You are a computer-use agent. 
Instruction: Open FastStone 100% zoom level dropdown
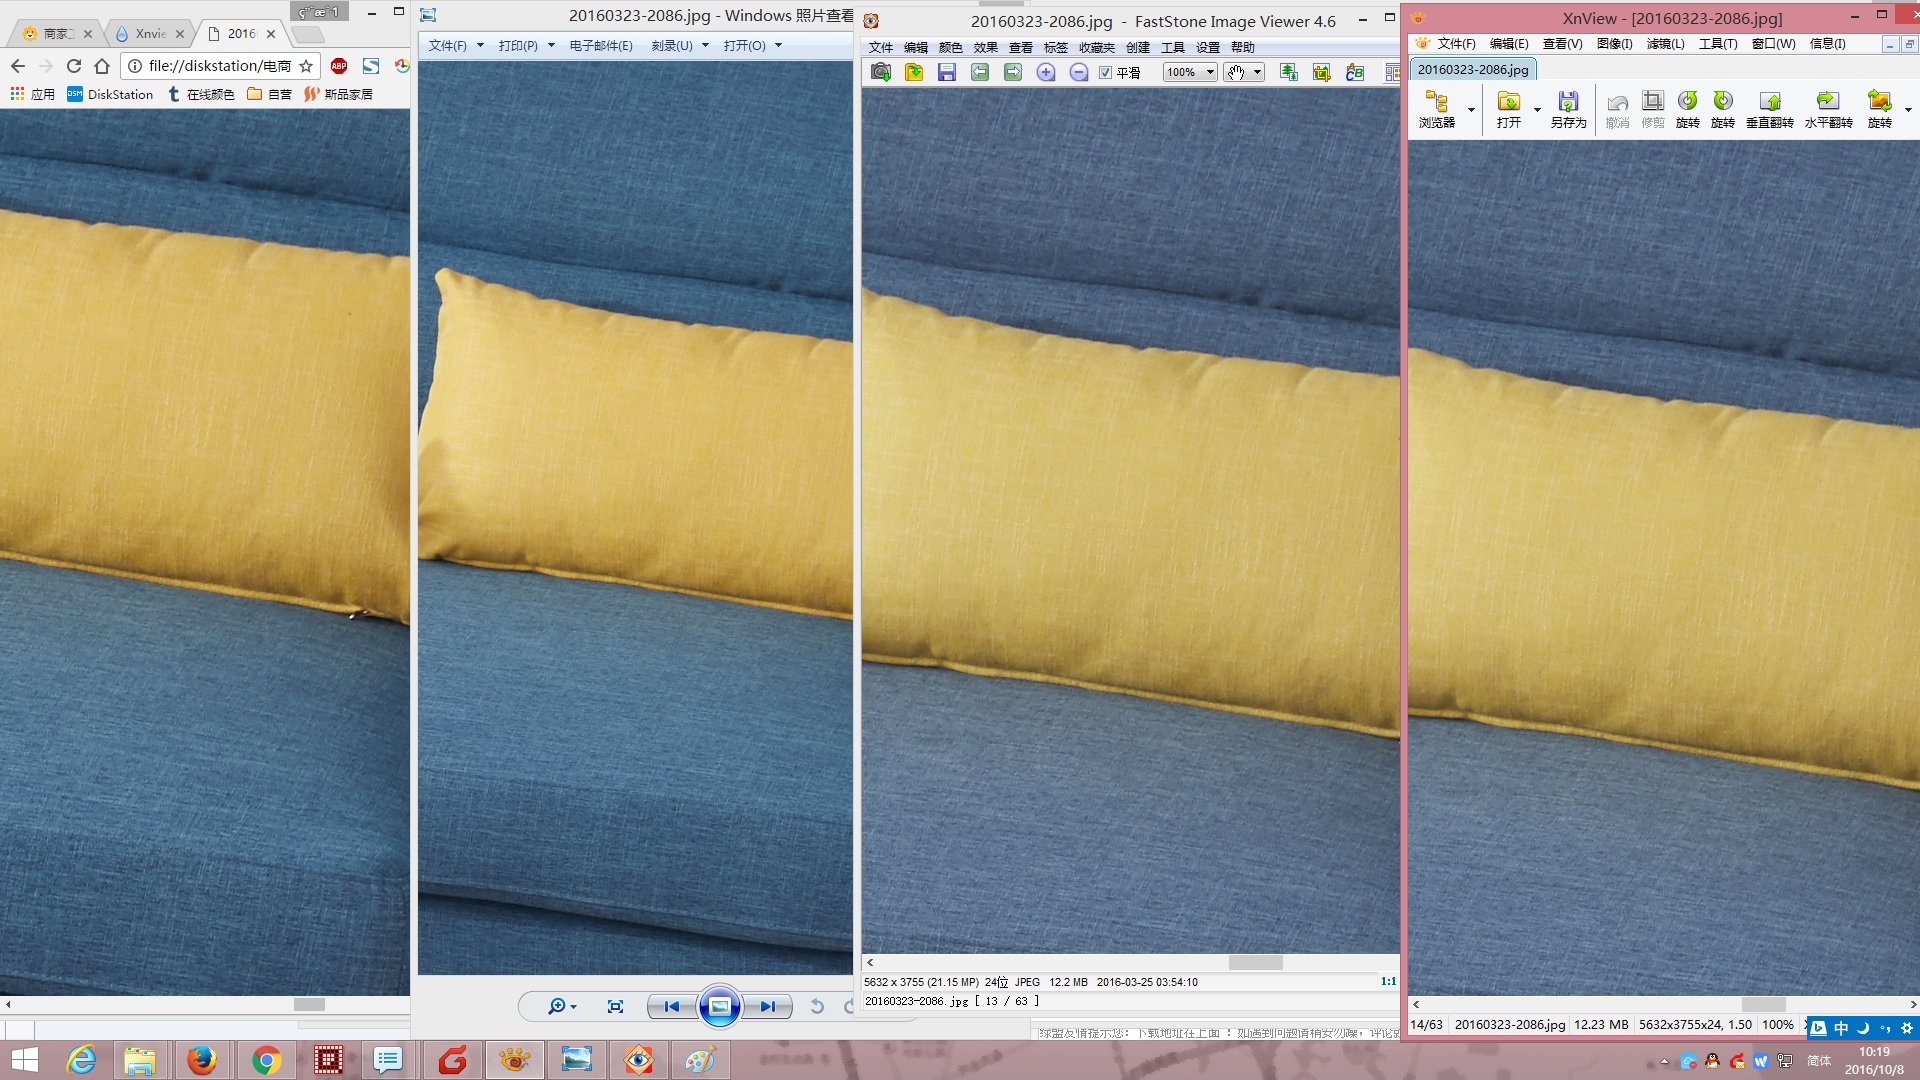[x=1209, y=72]
